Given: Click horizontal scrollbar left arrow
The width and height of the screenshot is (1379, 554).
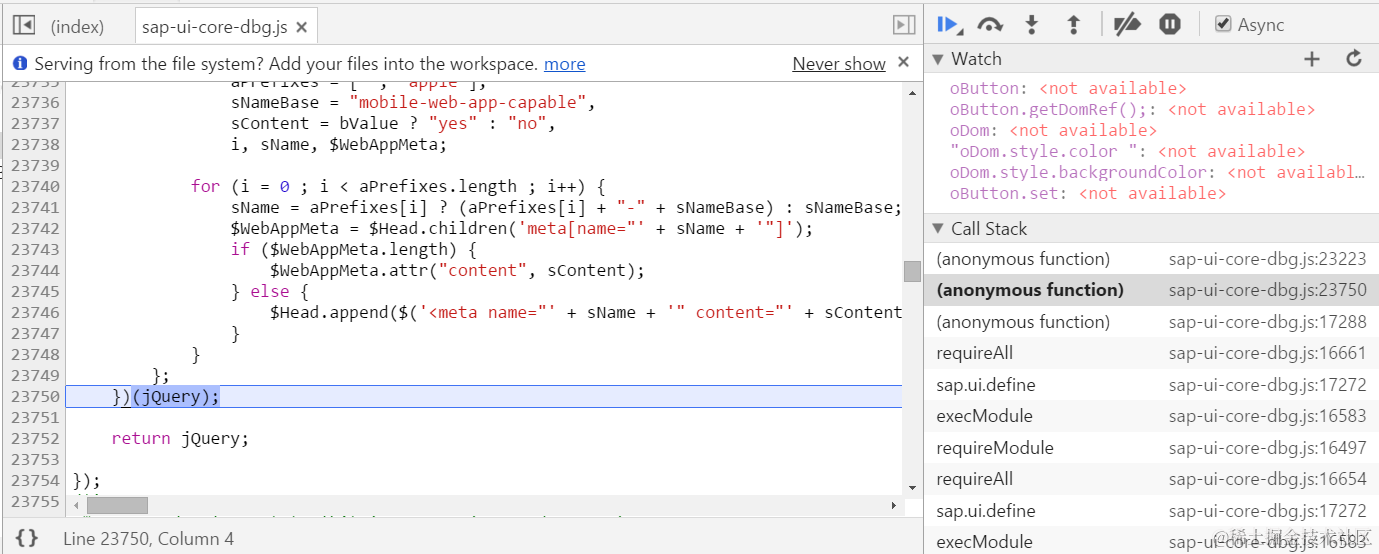Looking at the screenshot, I should [x=75, y=506].
